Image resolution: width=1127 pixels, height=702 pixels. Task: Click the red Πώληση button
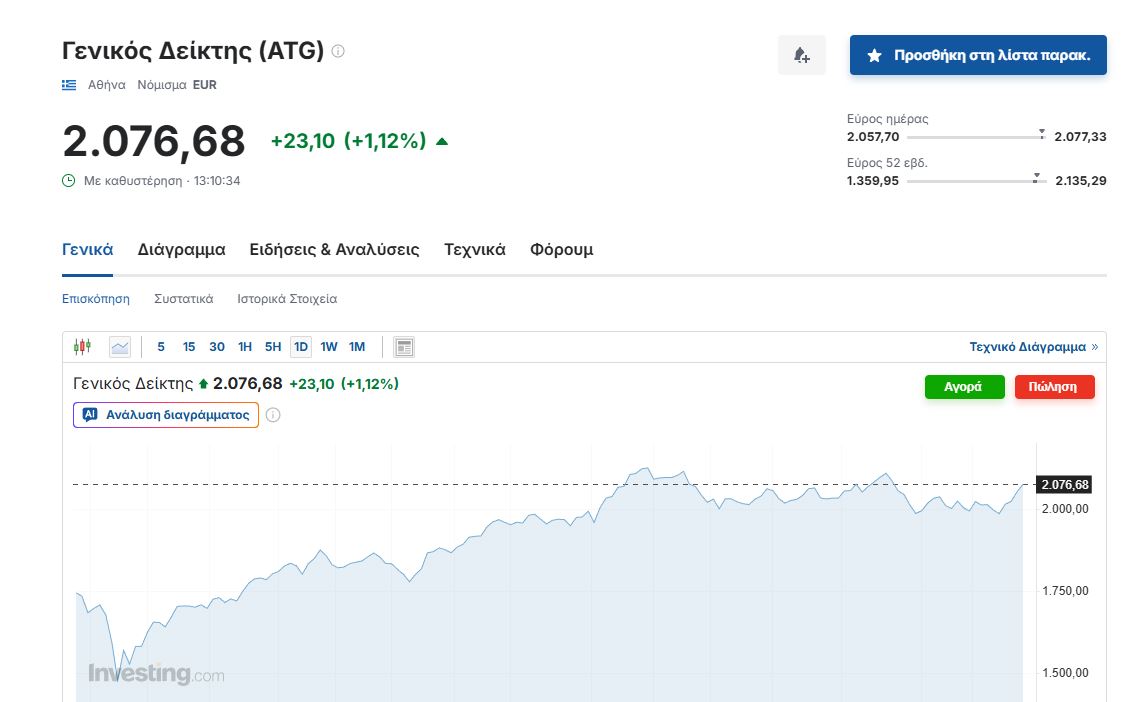pyautogui.click(x=1054, y=387)
